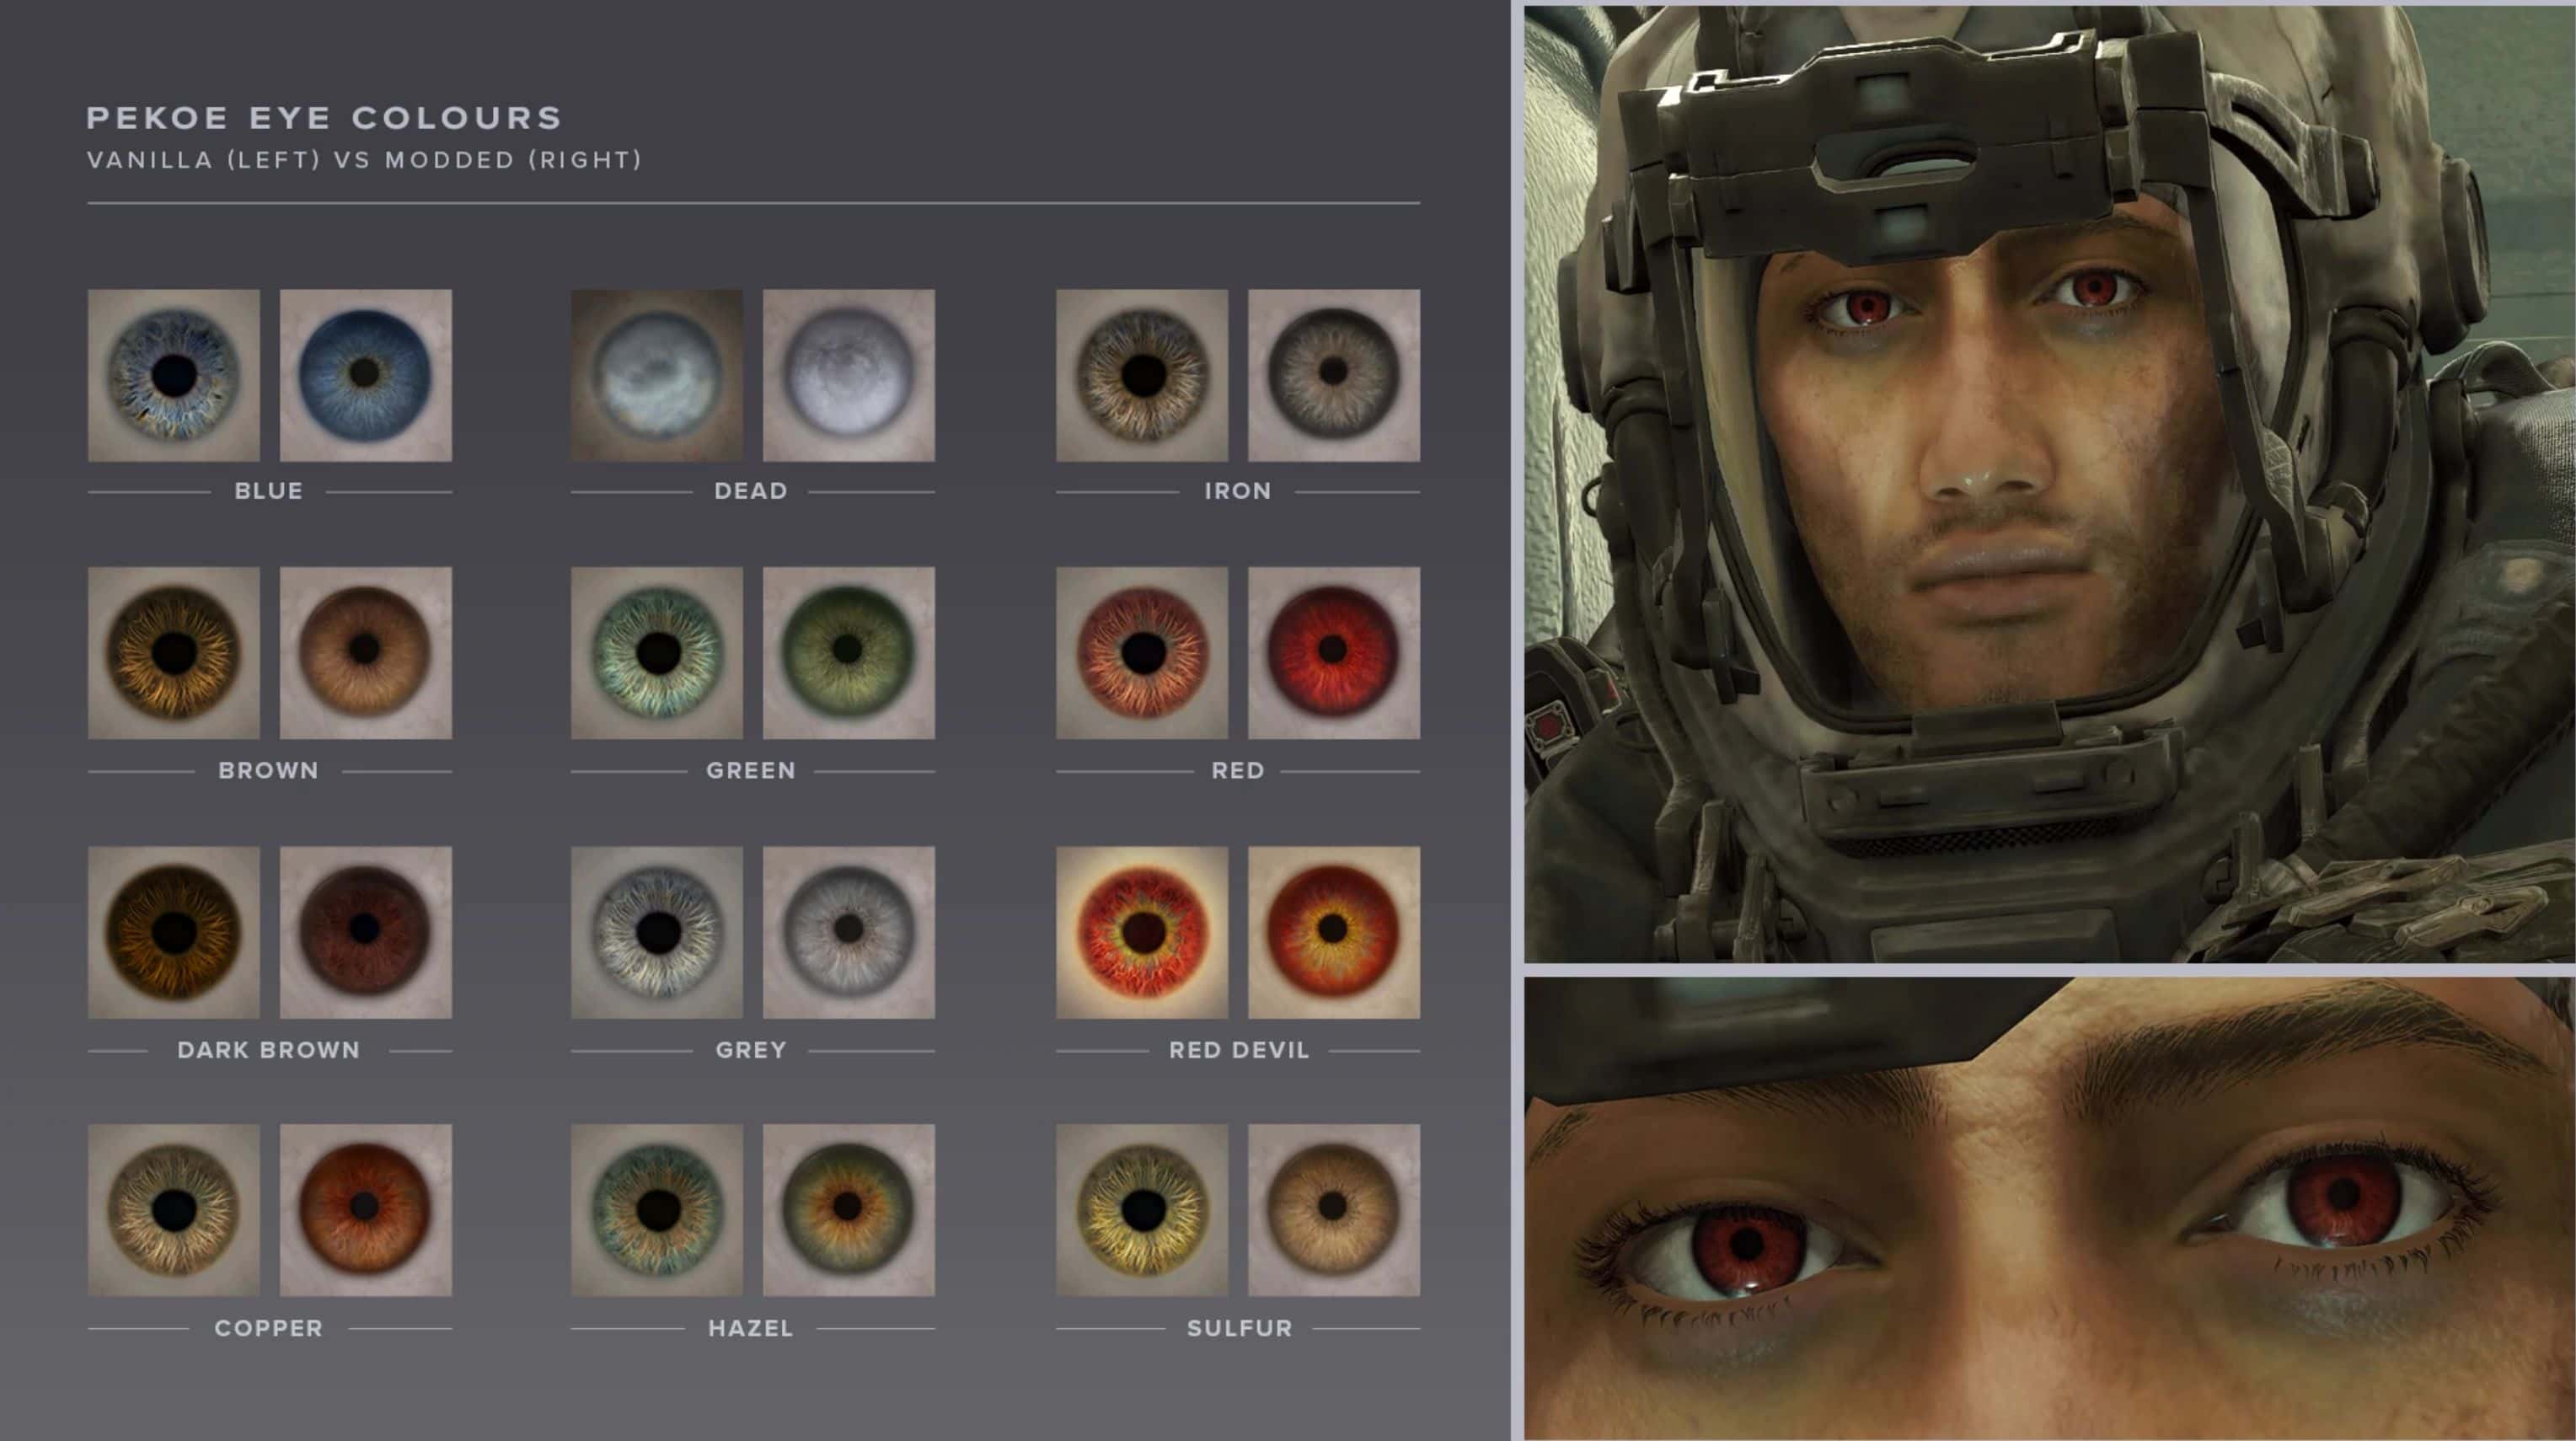Choose the modded Red Devil eye swatch

[1334, 932]
